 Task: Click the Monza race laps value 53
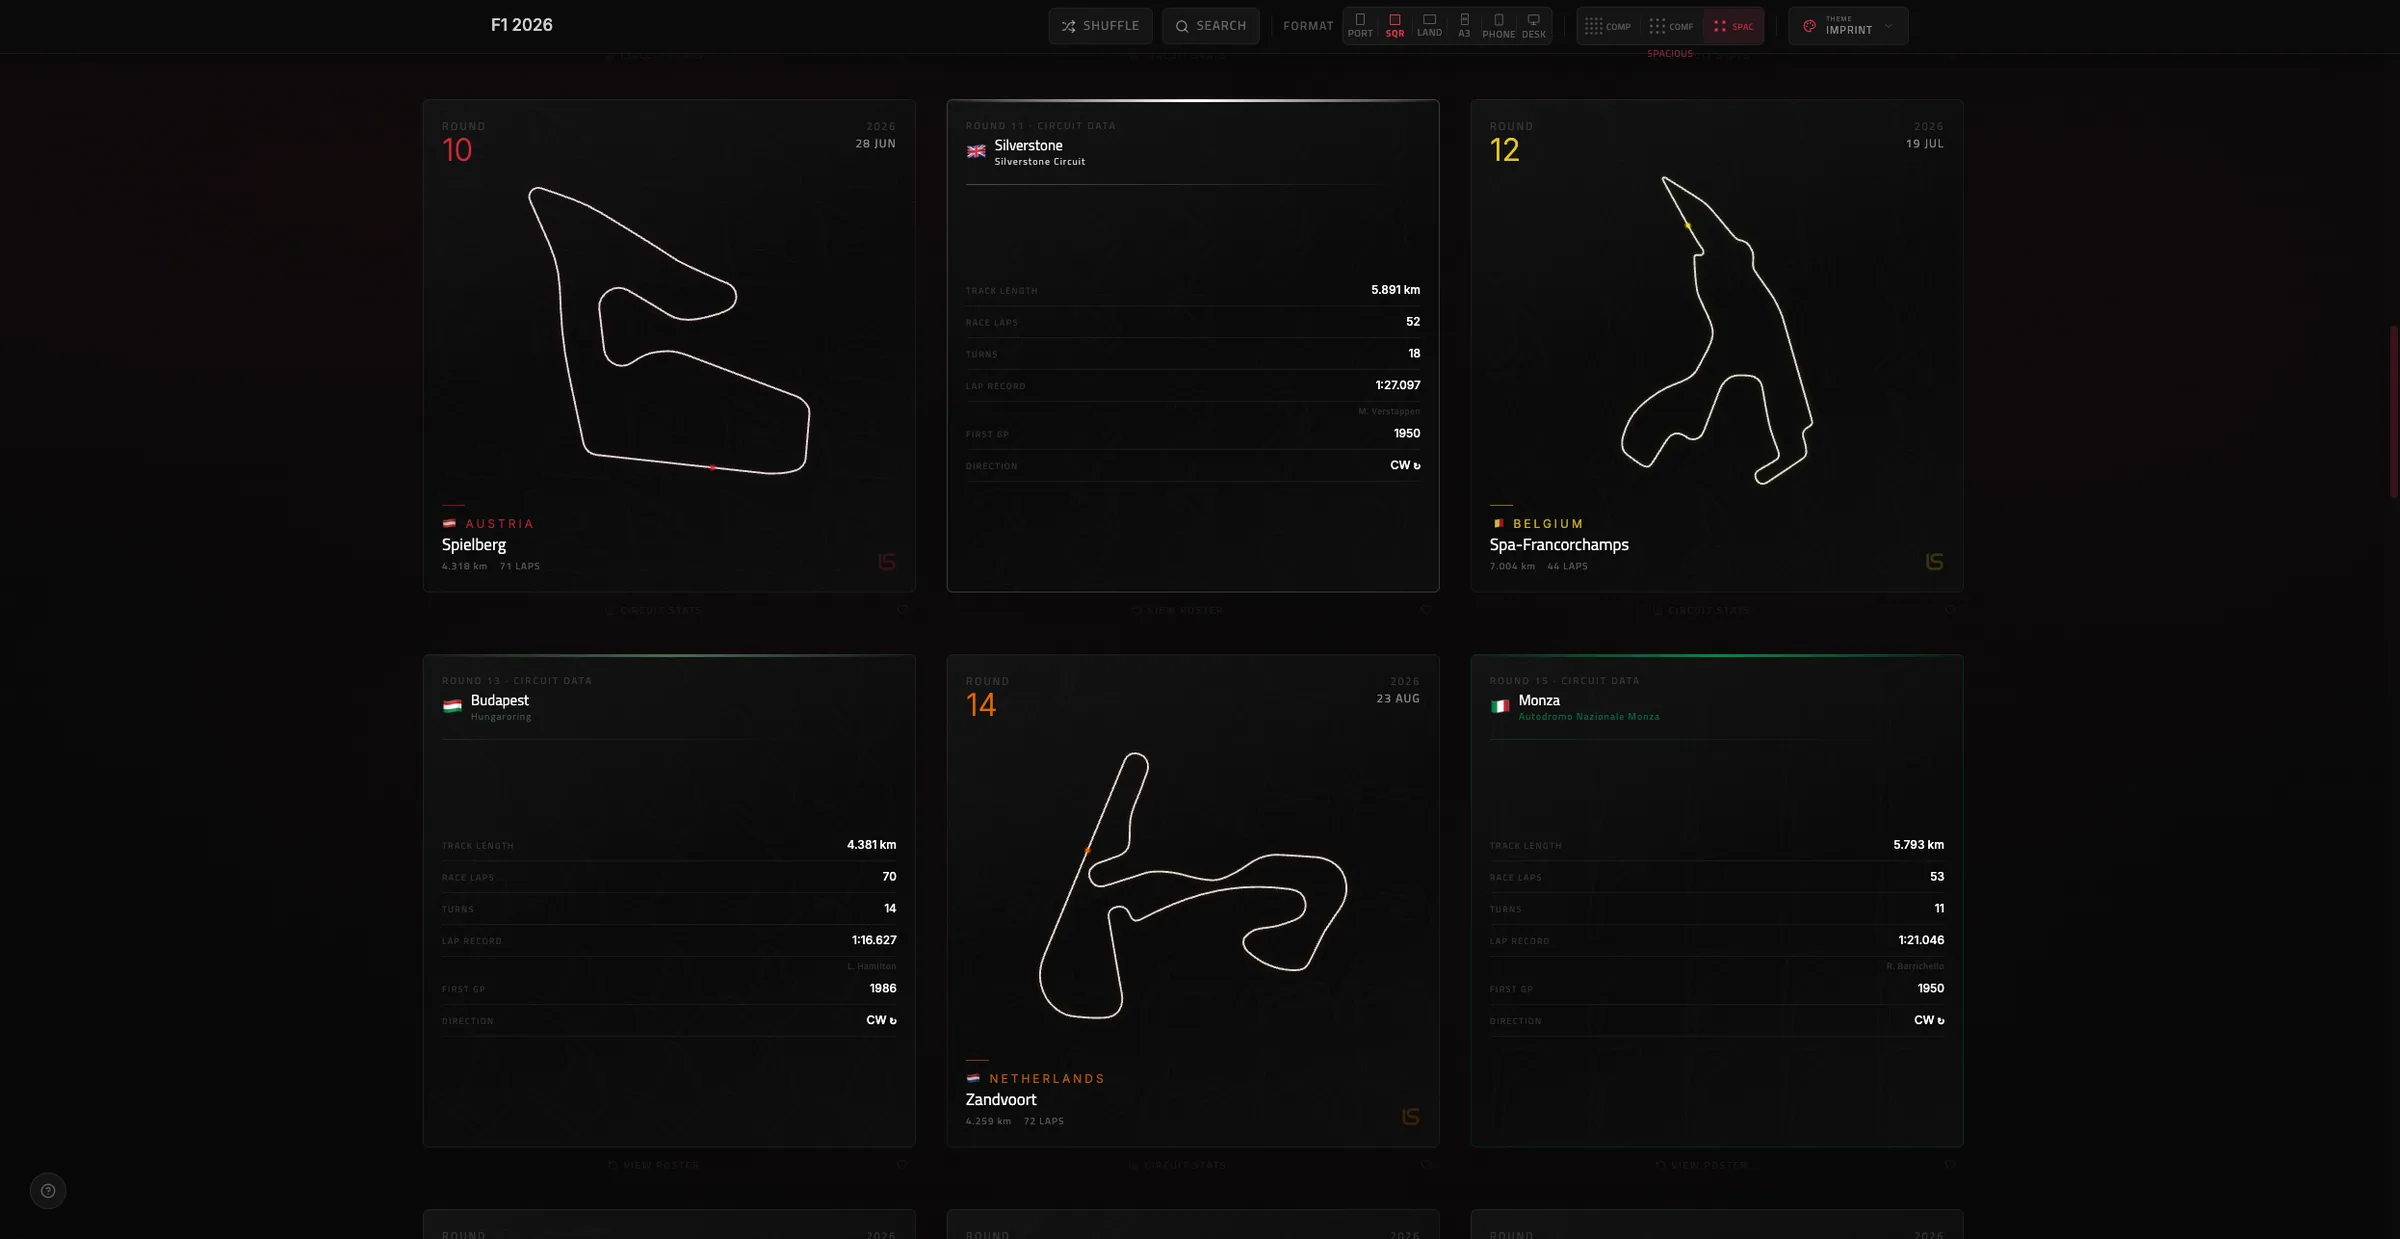[x=1937, y=877]
